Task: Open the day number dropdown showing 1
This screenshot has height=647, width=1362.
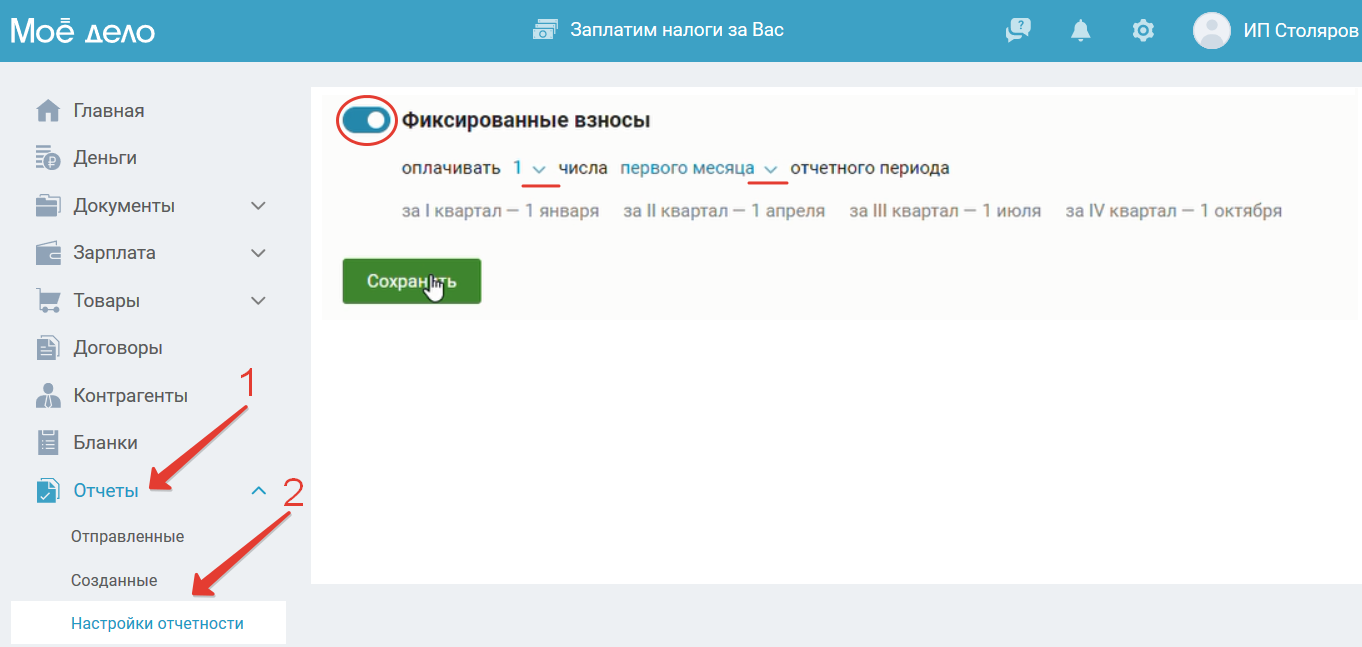Action: 529,169
